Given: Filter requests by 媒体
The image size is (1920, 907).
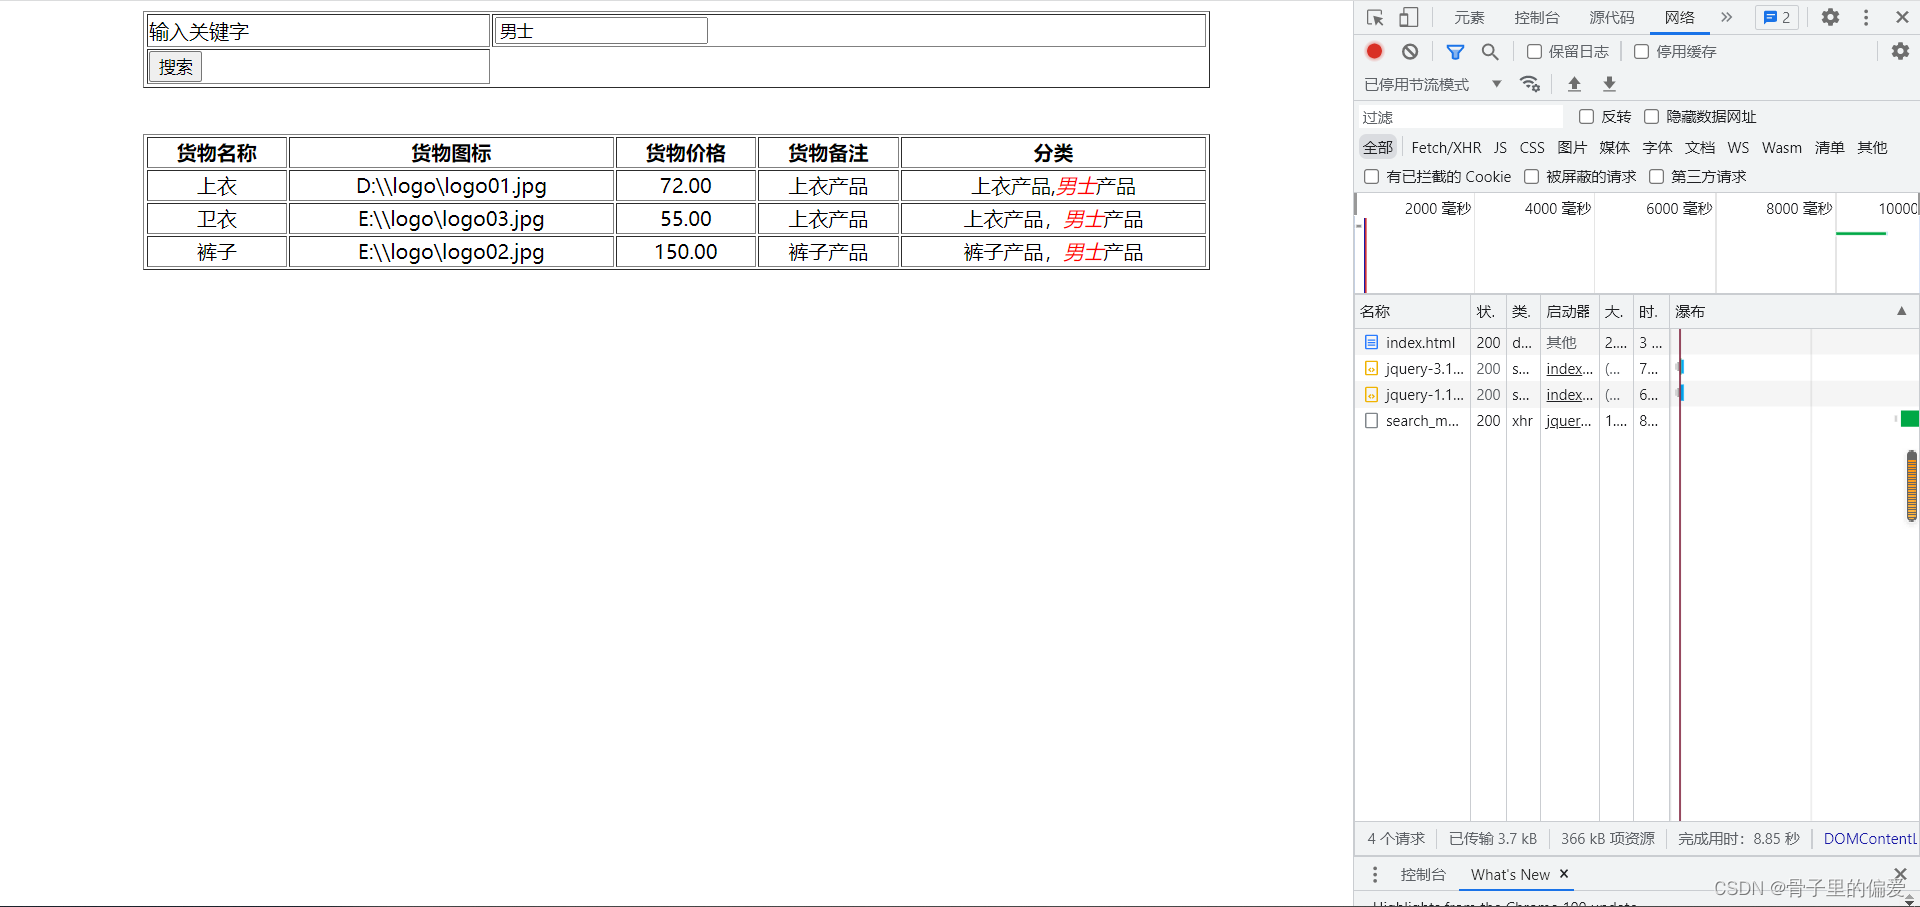Looking at the screenshot, I should click(1614, 147).
